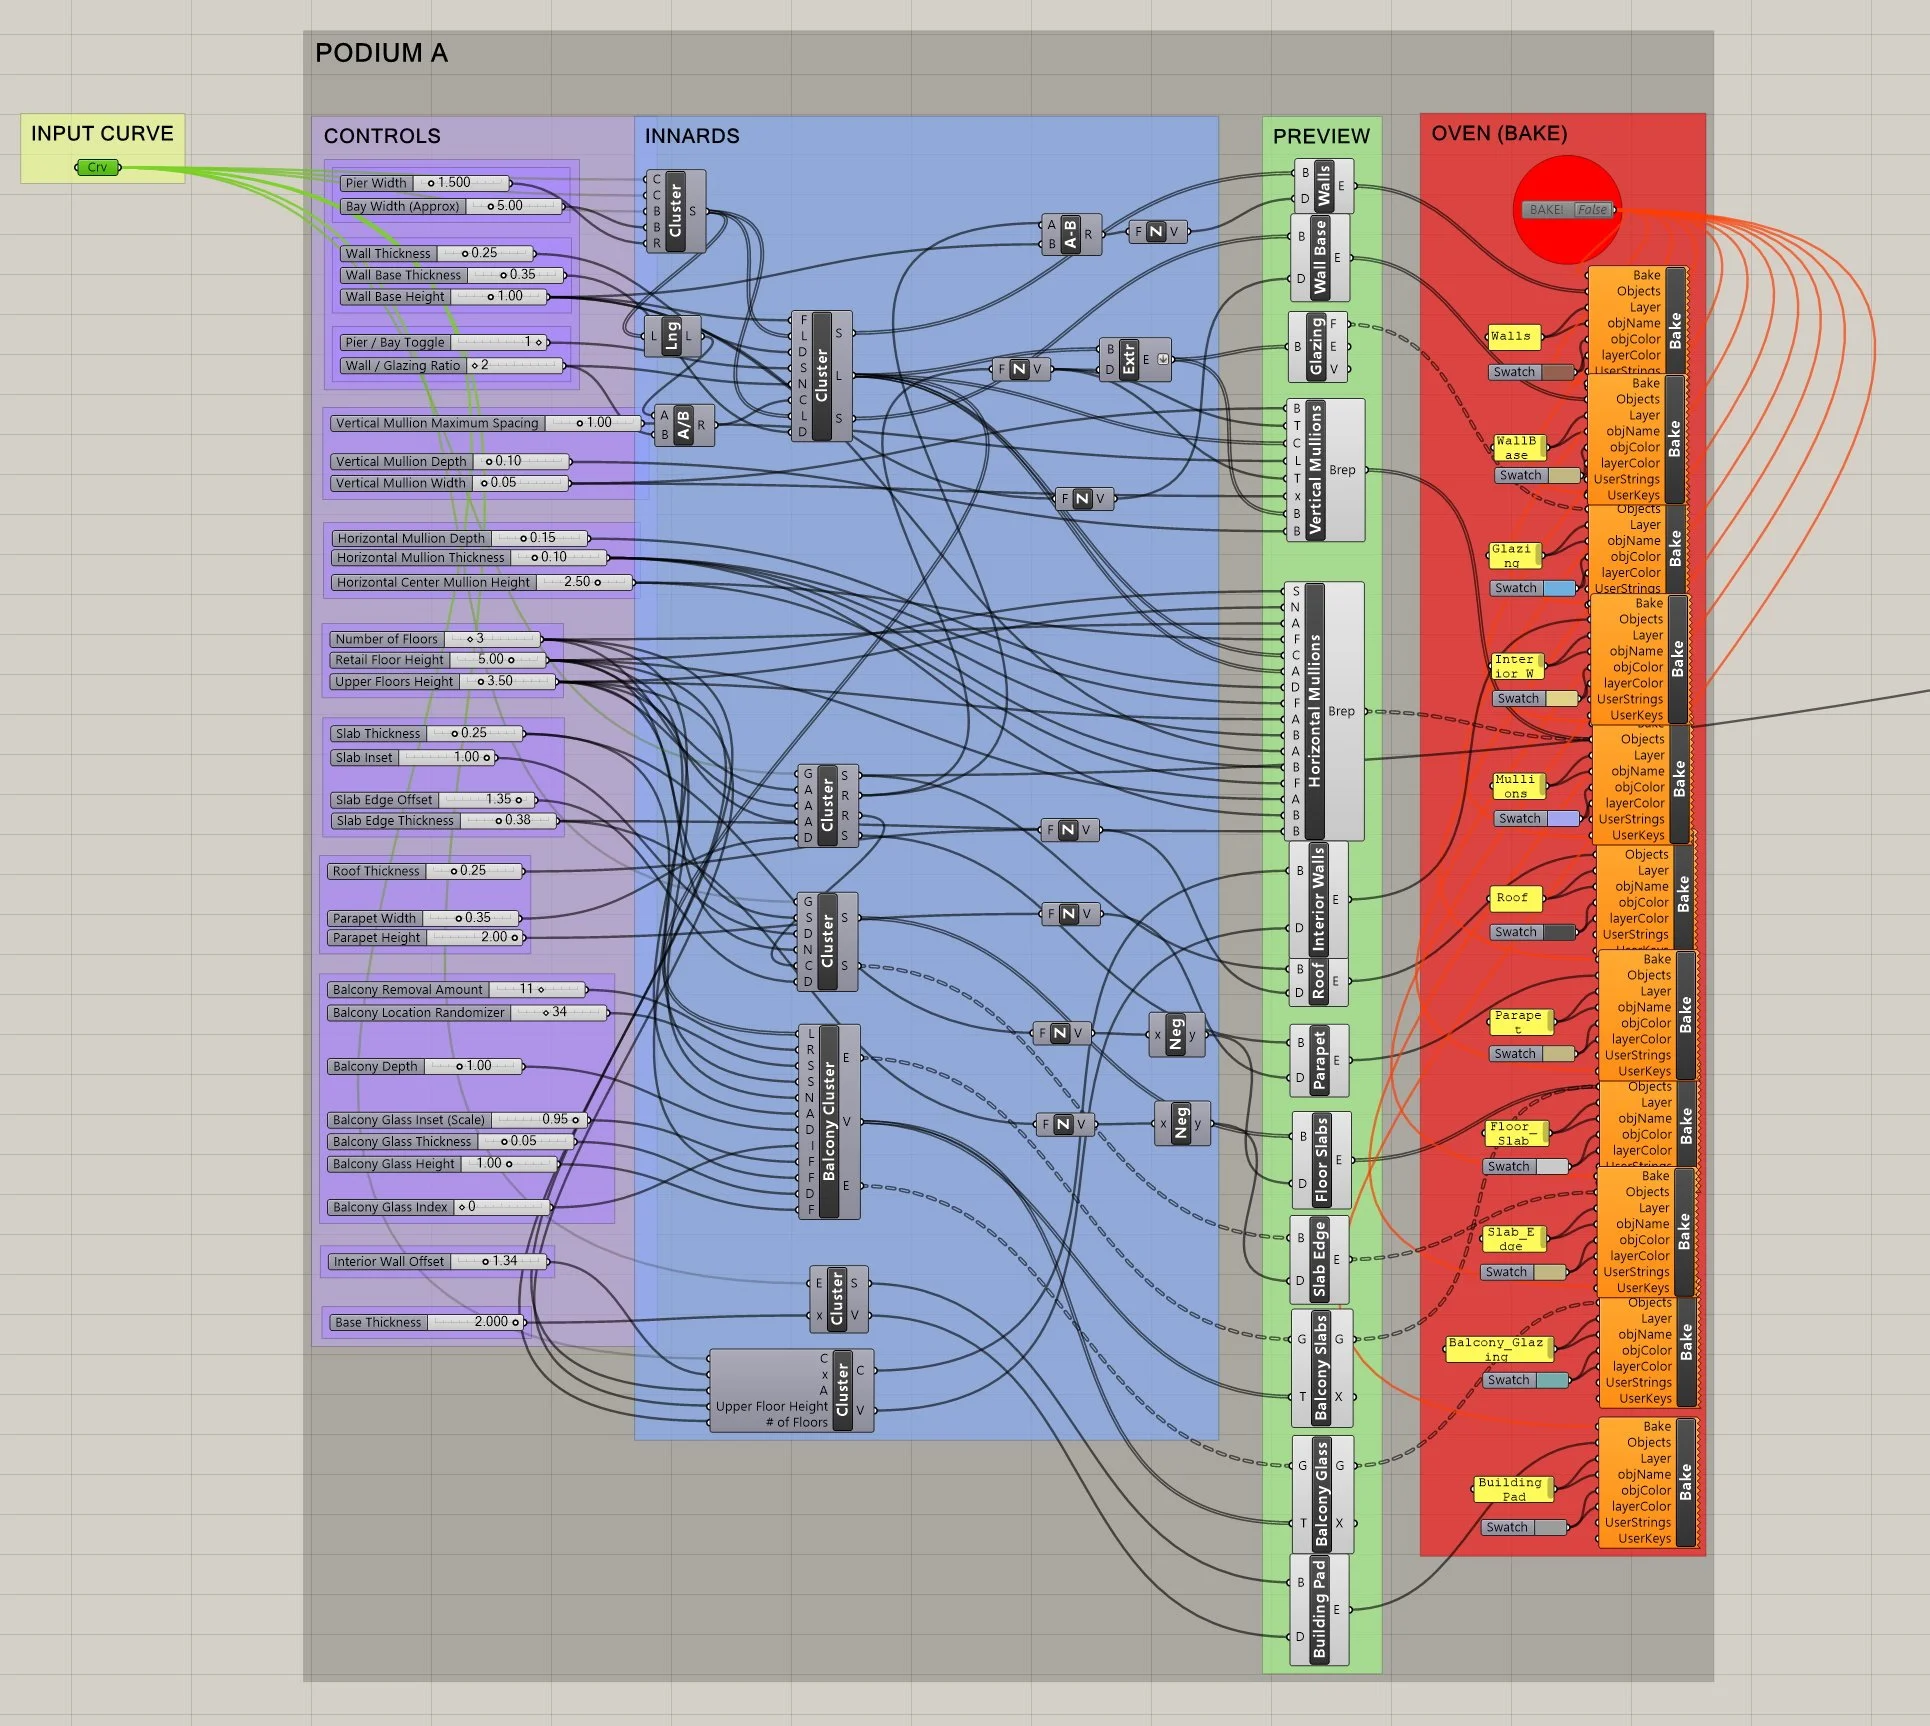
Task: Select the A/B division component
Action: (684, 425)
